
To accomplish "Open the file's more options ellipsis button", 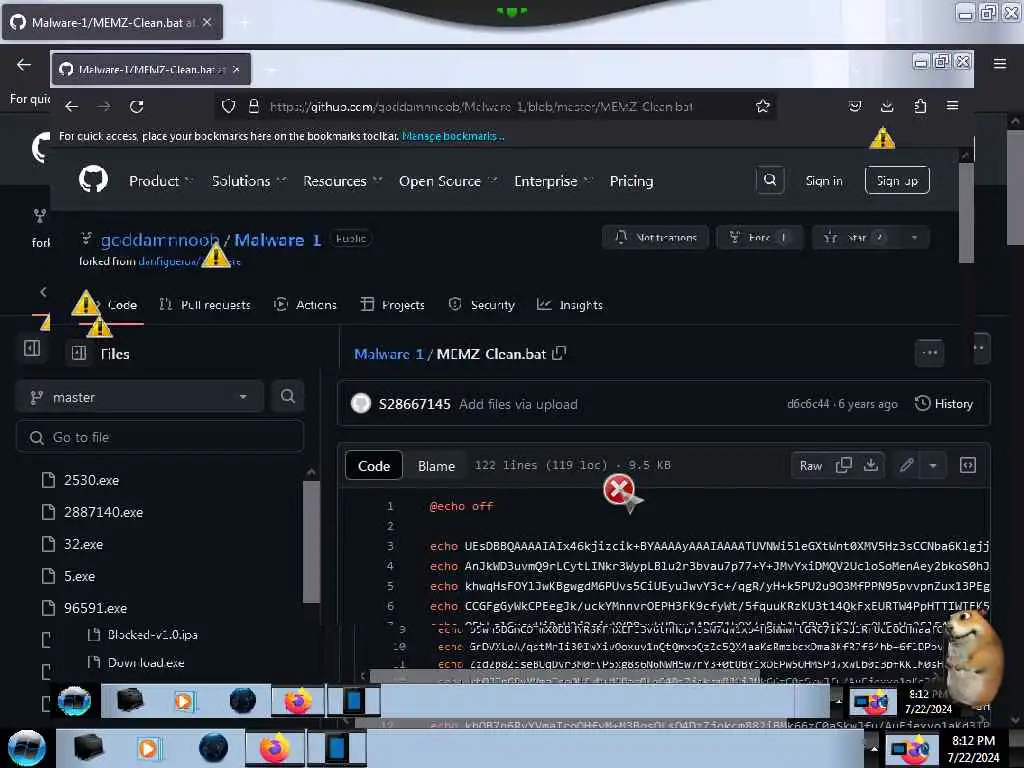I will coord(930,353).
